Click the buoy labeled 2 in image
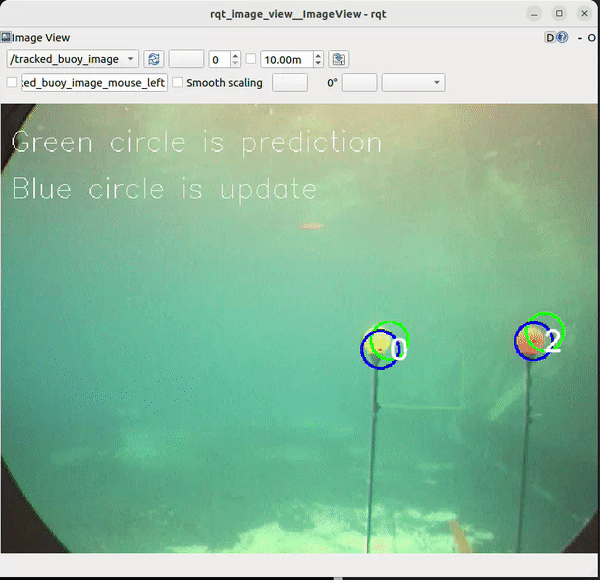600x580 pixels. (531, 341)
